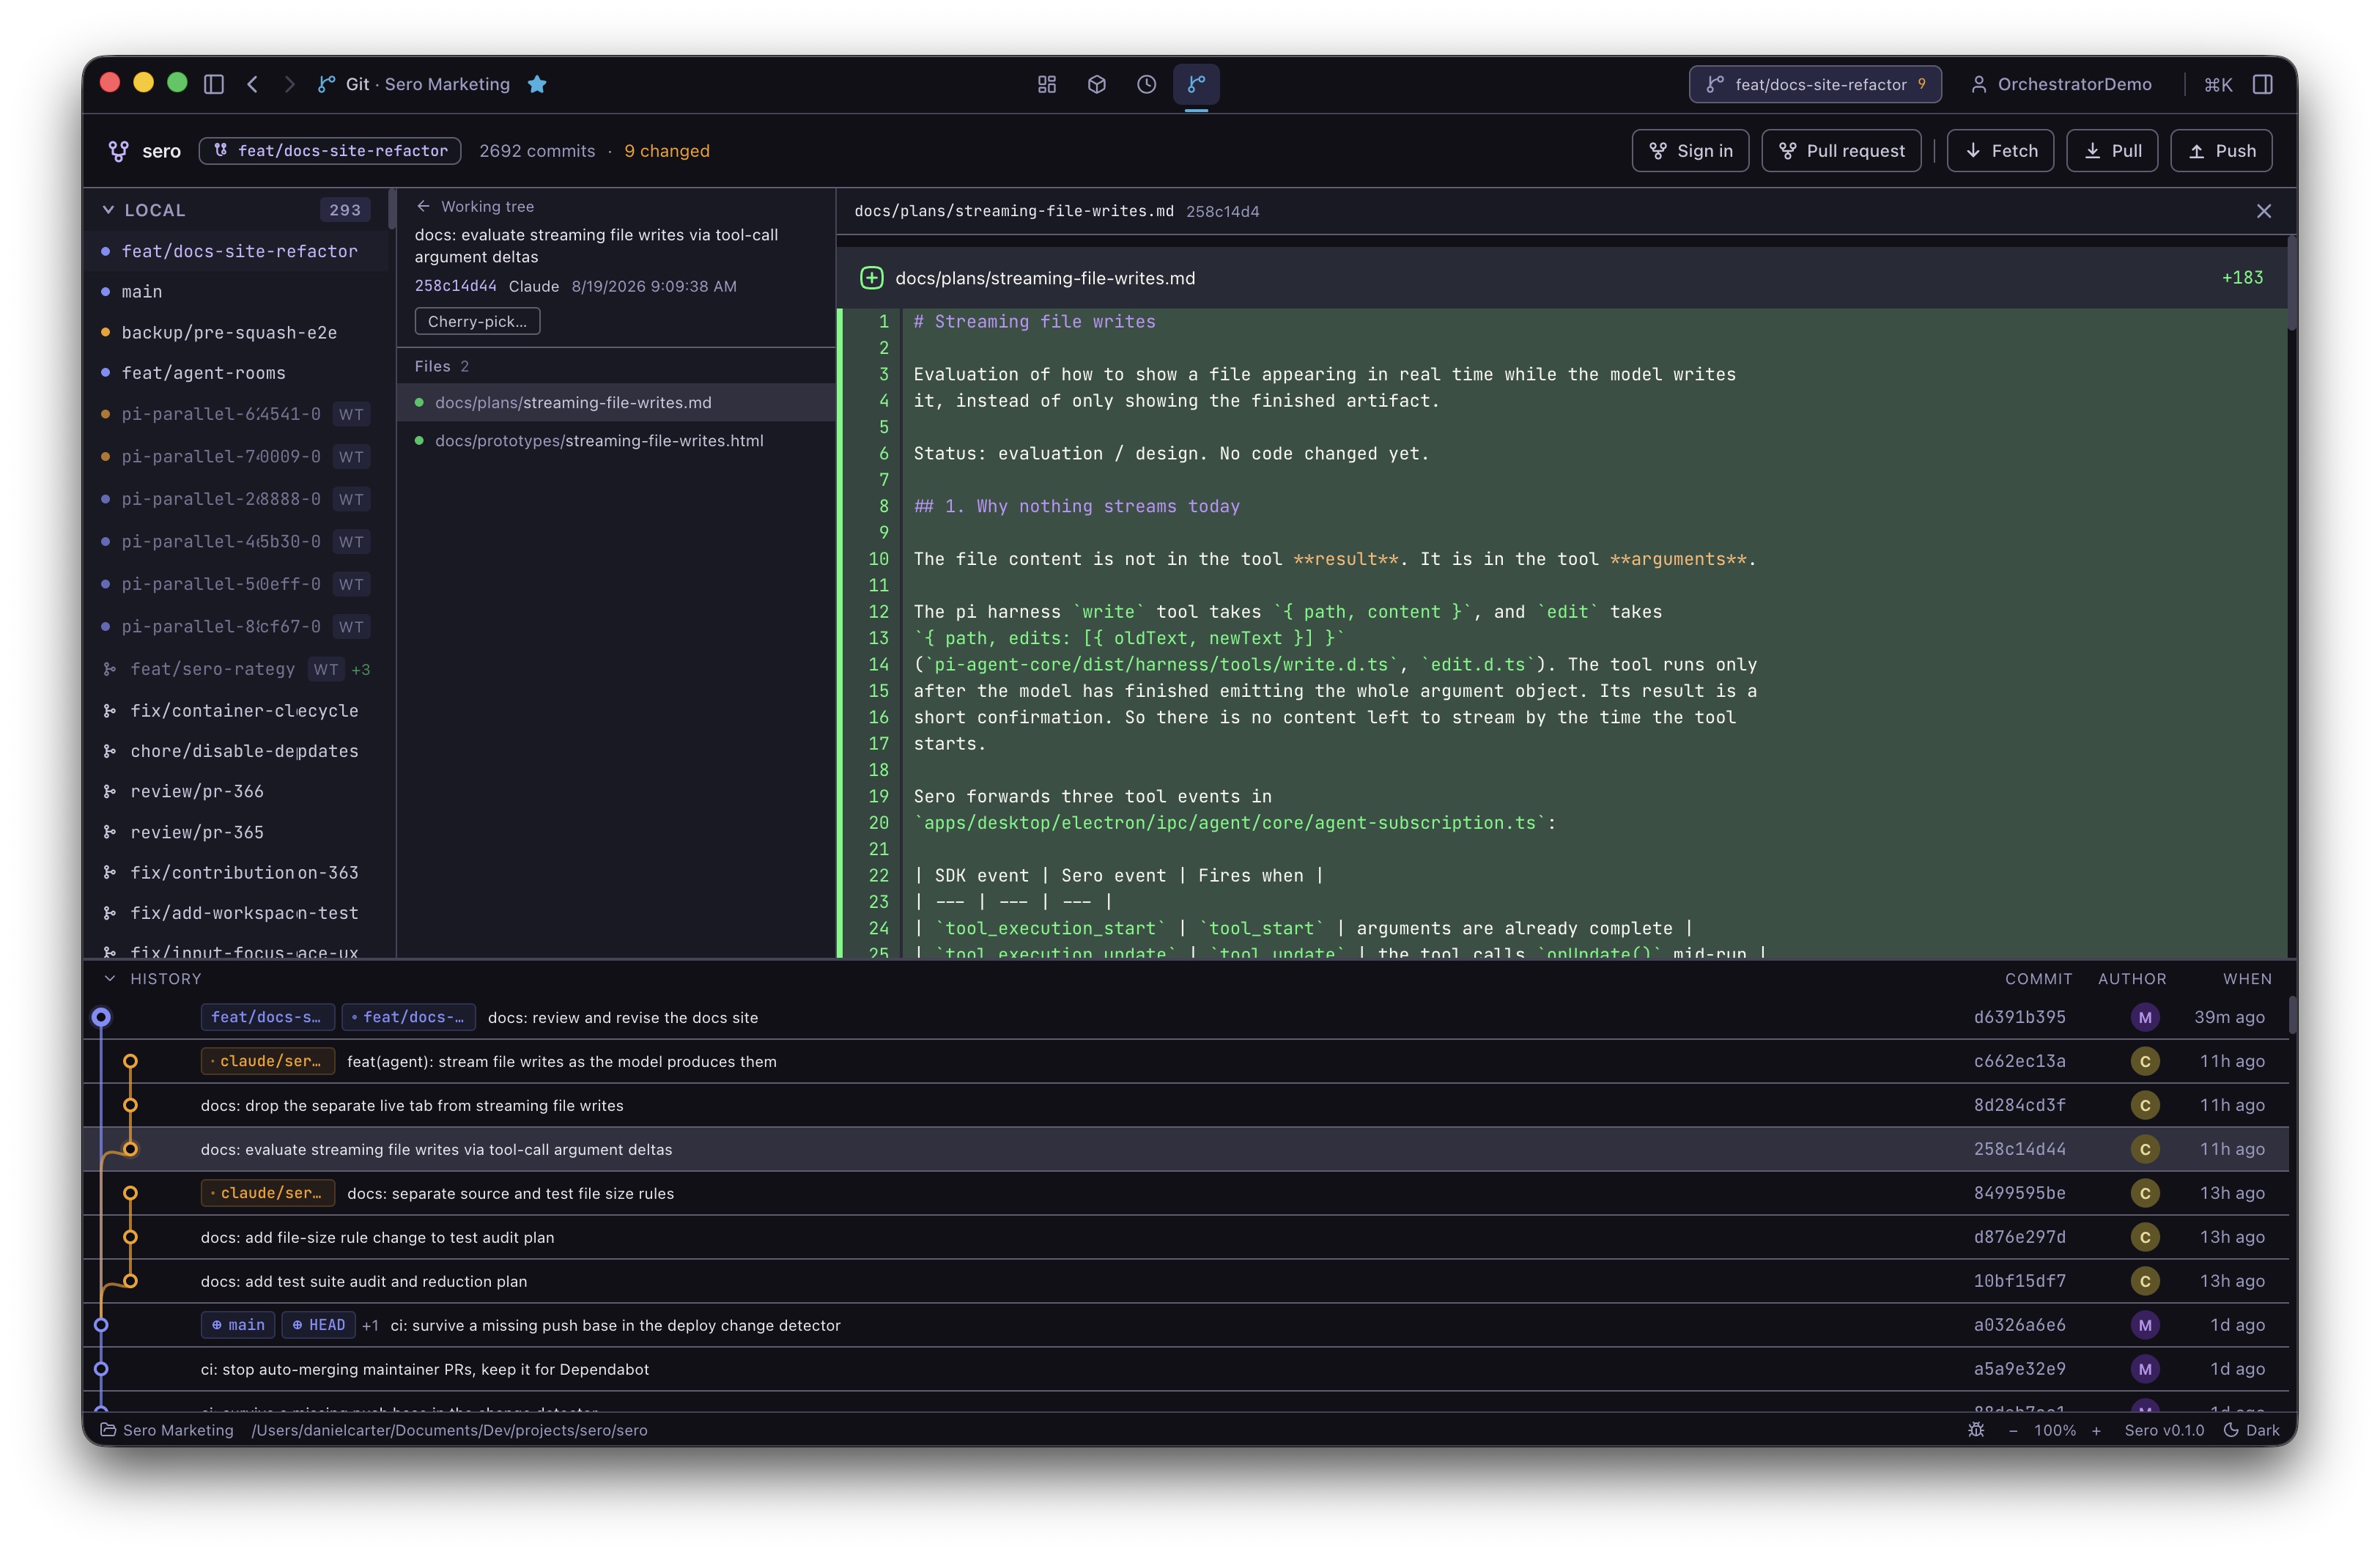Select the feat/agent-rooms branch
2380x1555 pixels.
pos(236,373)
